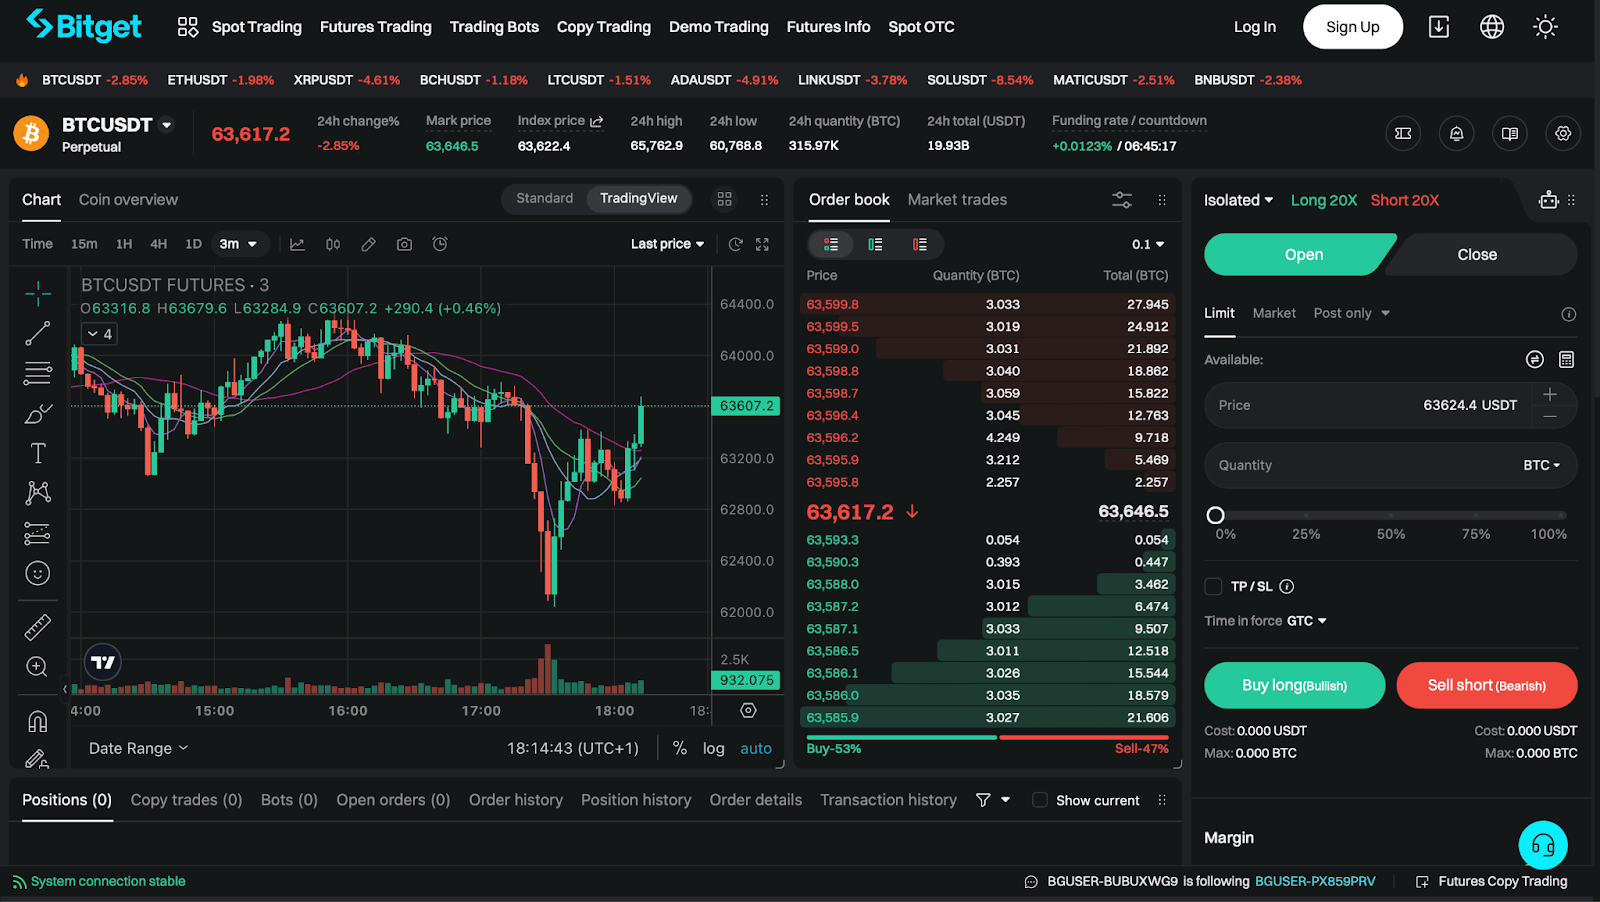Open Futures Trading menu
Image resolution: width=1600 pixels, height=902 pixels.
click(375, 27)
